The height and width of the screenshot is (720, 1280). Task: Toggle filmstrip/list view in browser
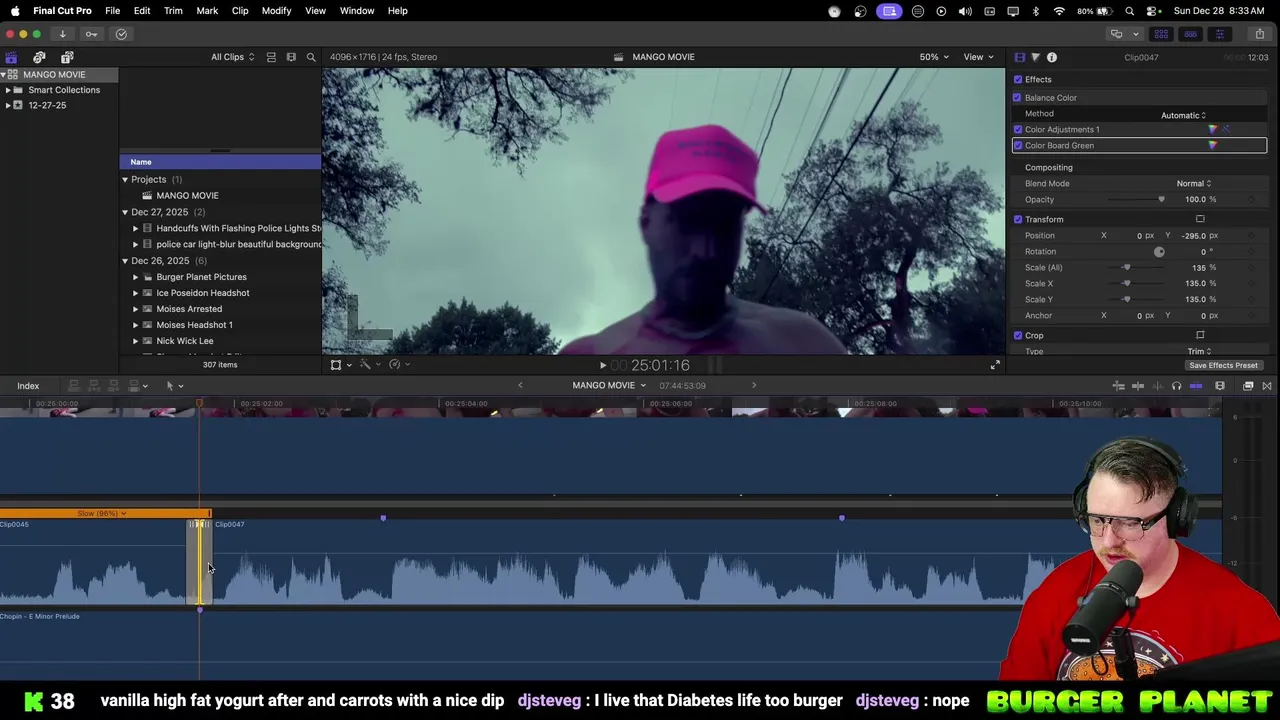pos(271,57)
